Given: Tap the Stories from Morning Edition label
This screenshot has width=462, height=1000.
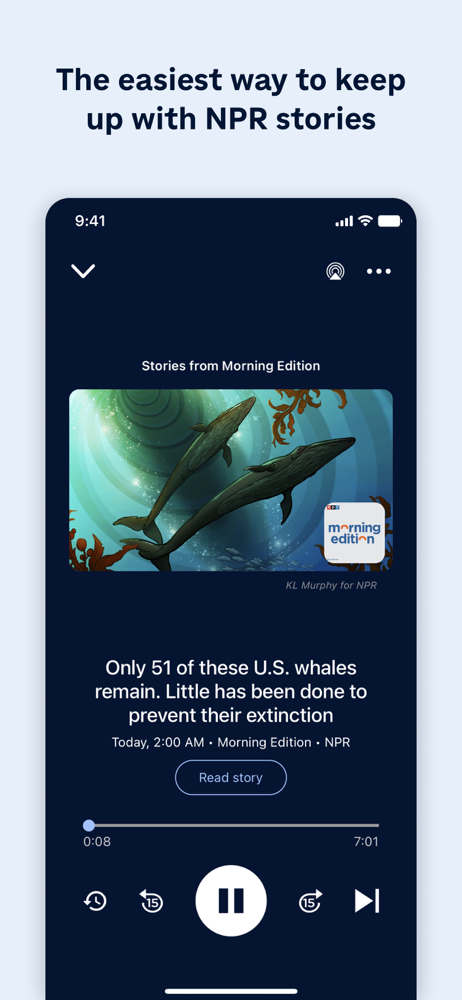Looking at the screenshot, I should pos(231,366).
